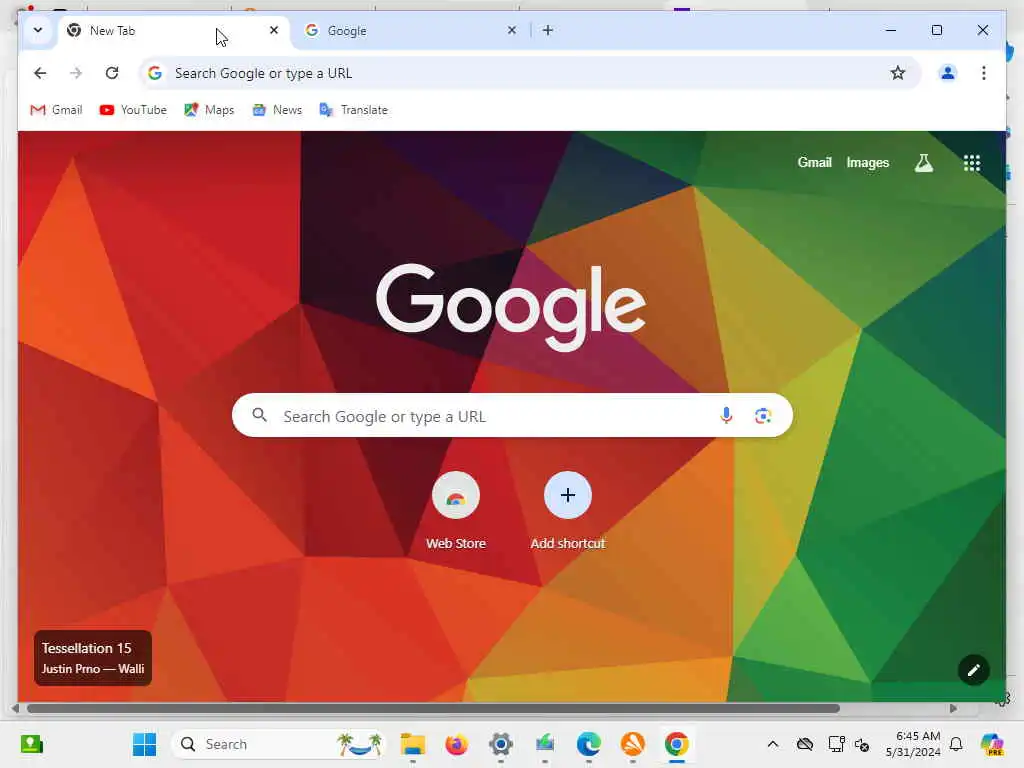
Task: Bookmark this tab with star icon
Action: (x=898, y=73)
